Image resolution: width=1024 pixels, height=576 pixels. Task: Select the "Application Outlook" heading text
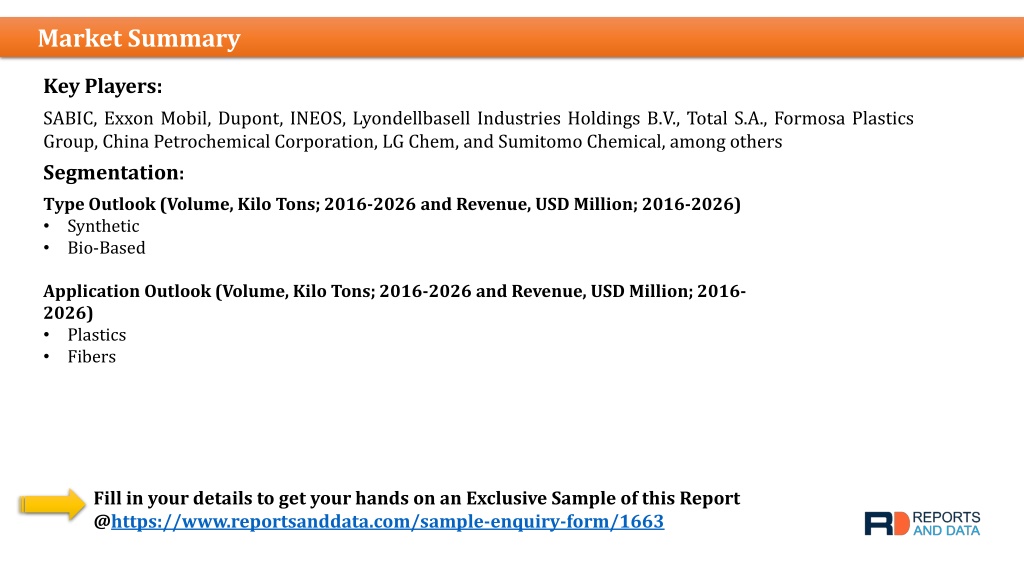point(394,302)
